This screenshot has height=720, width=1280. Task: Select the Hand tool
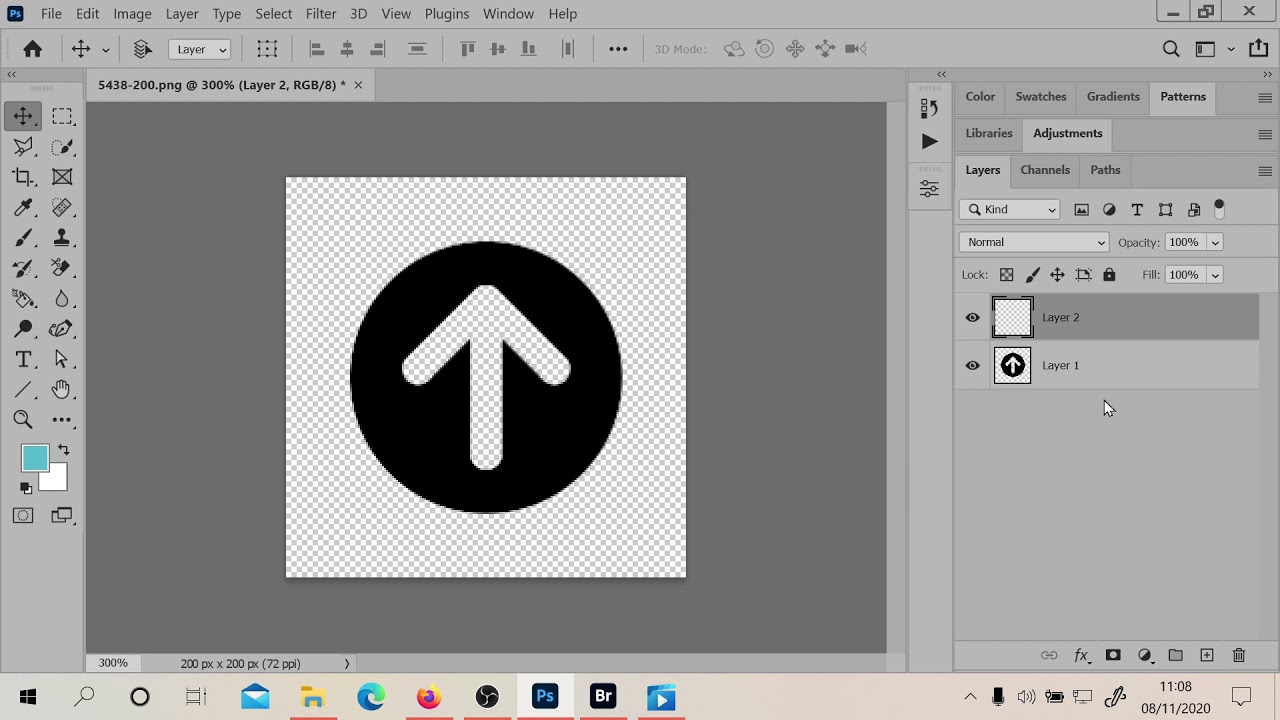click(62, 389)
